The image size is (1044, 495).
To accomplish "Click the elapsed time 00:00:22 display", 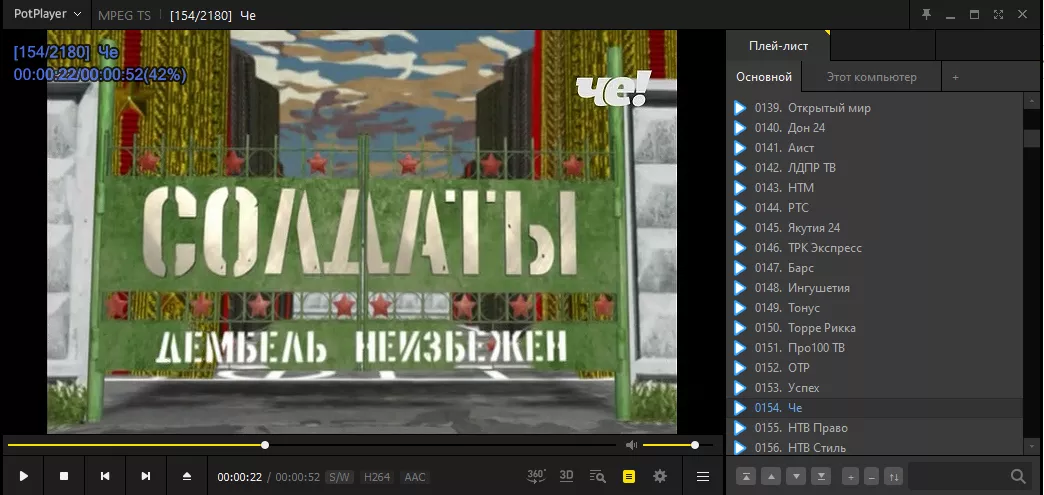I will [240, 477].
